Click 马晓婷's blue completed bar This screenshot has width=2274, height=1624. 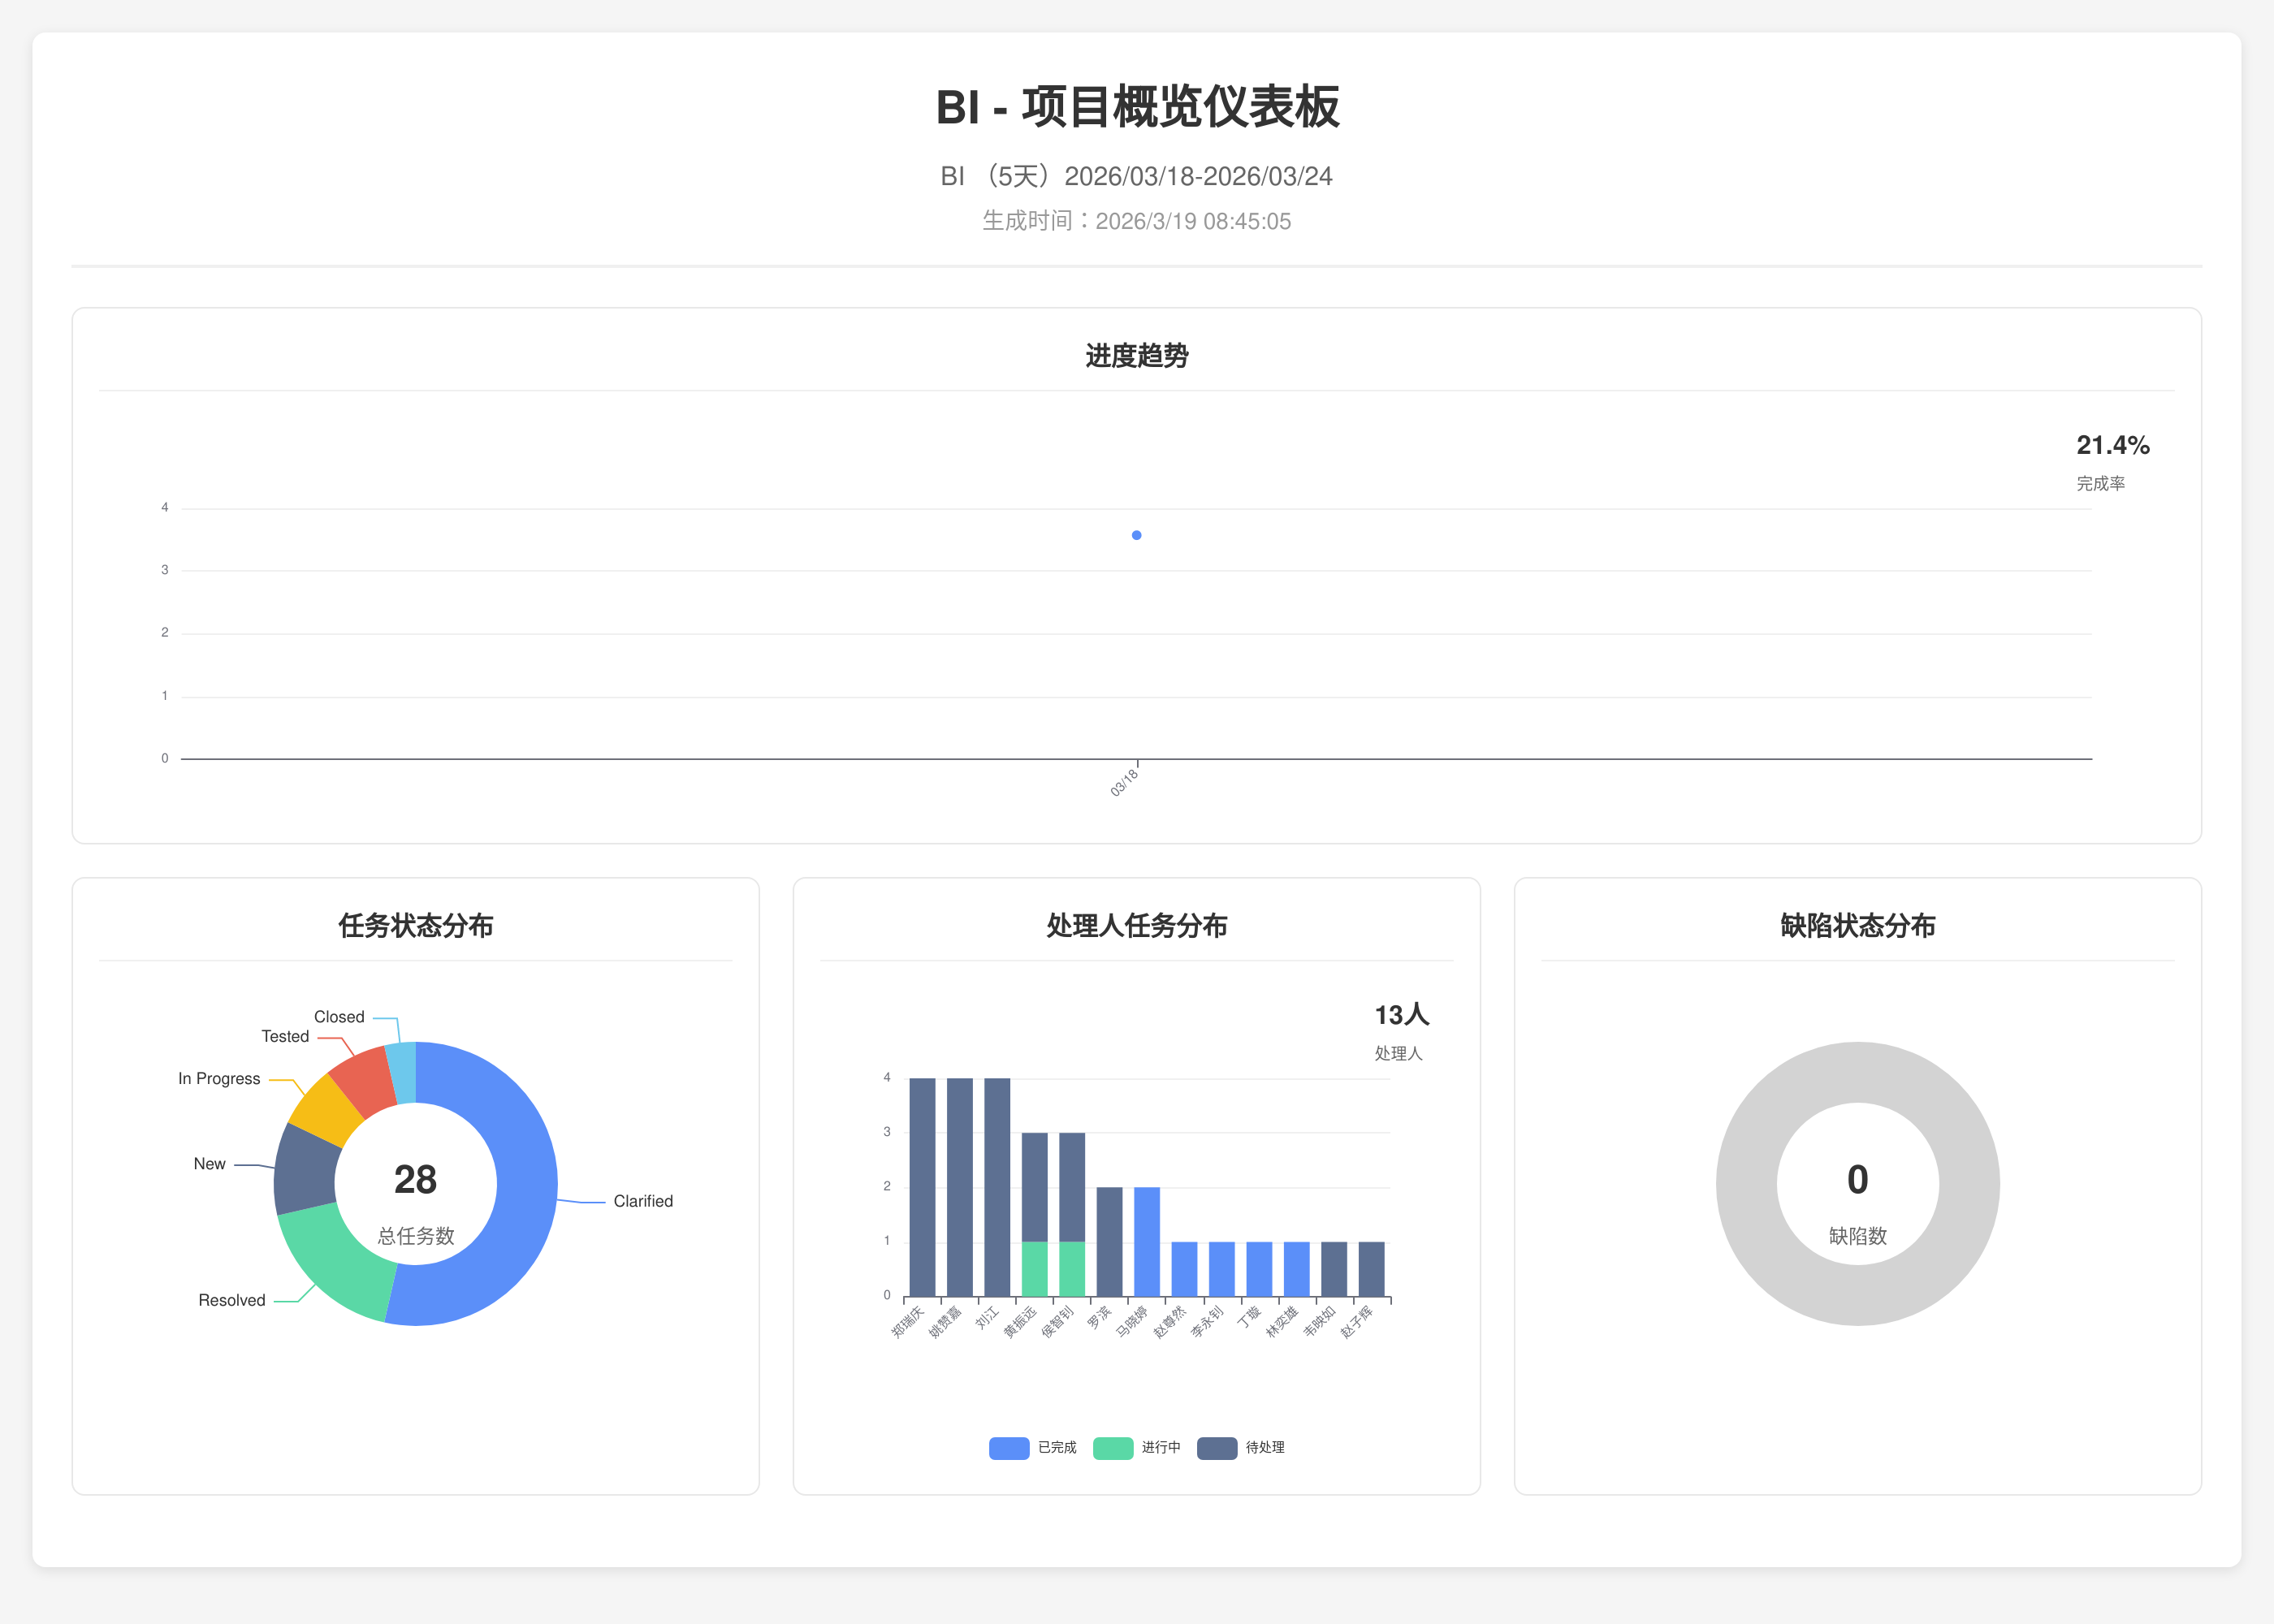[1147, 1241]
